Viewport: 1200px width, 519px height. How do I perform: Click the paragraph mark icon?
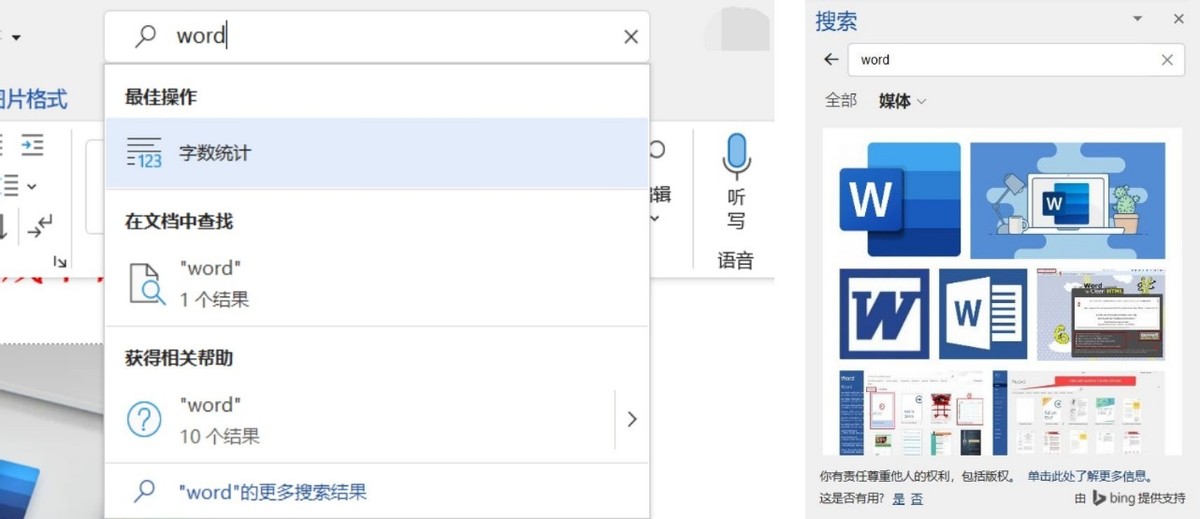(x=40, y=227)
